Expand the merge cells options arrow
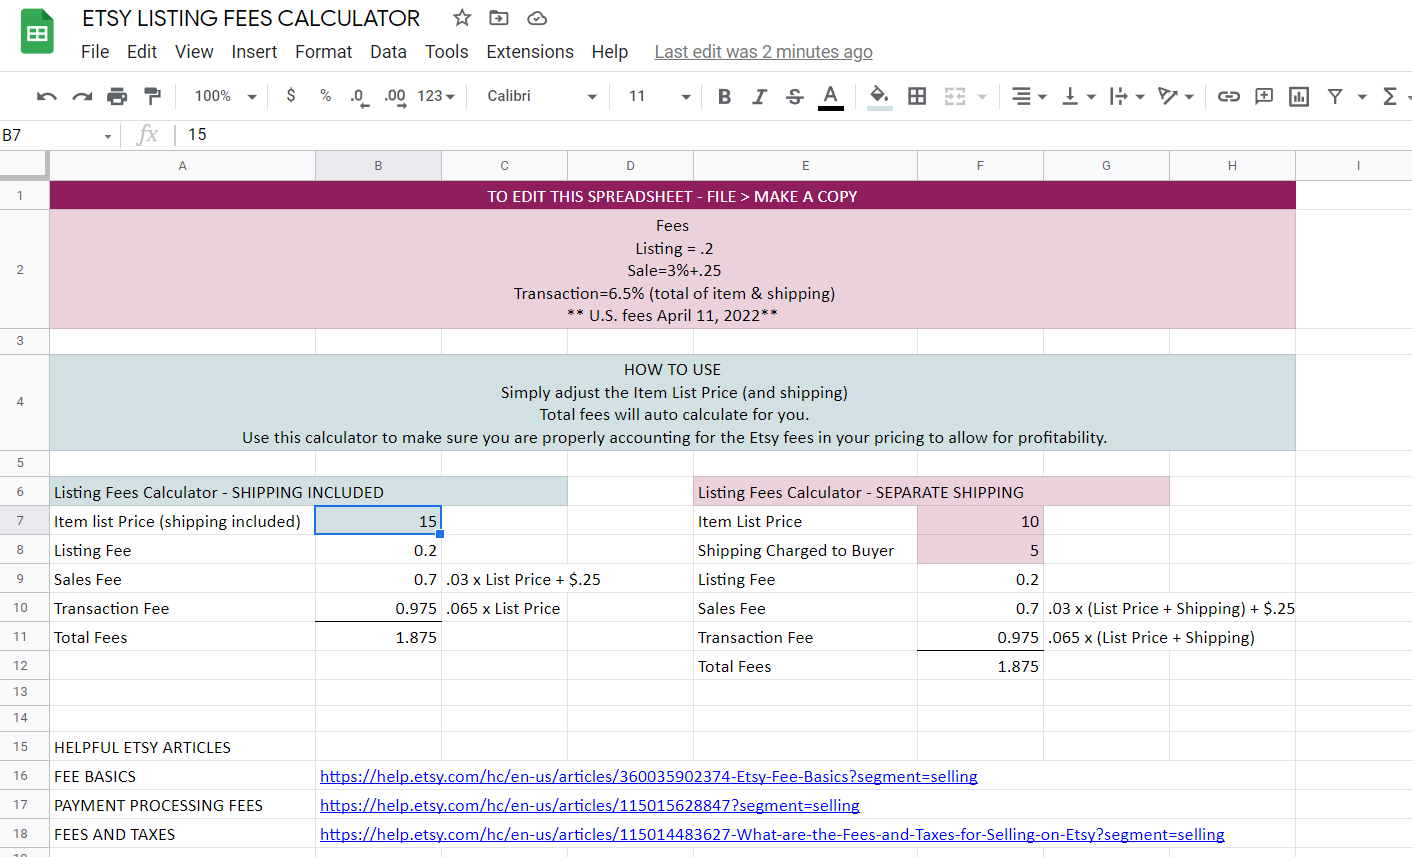Viewport: 1412px width, 857px height. pos(982,97)
